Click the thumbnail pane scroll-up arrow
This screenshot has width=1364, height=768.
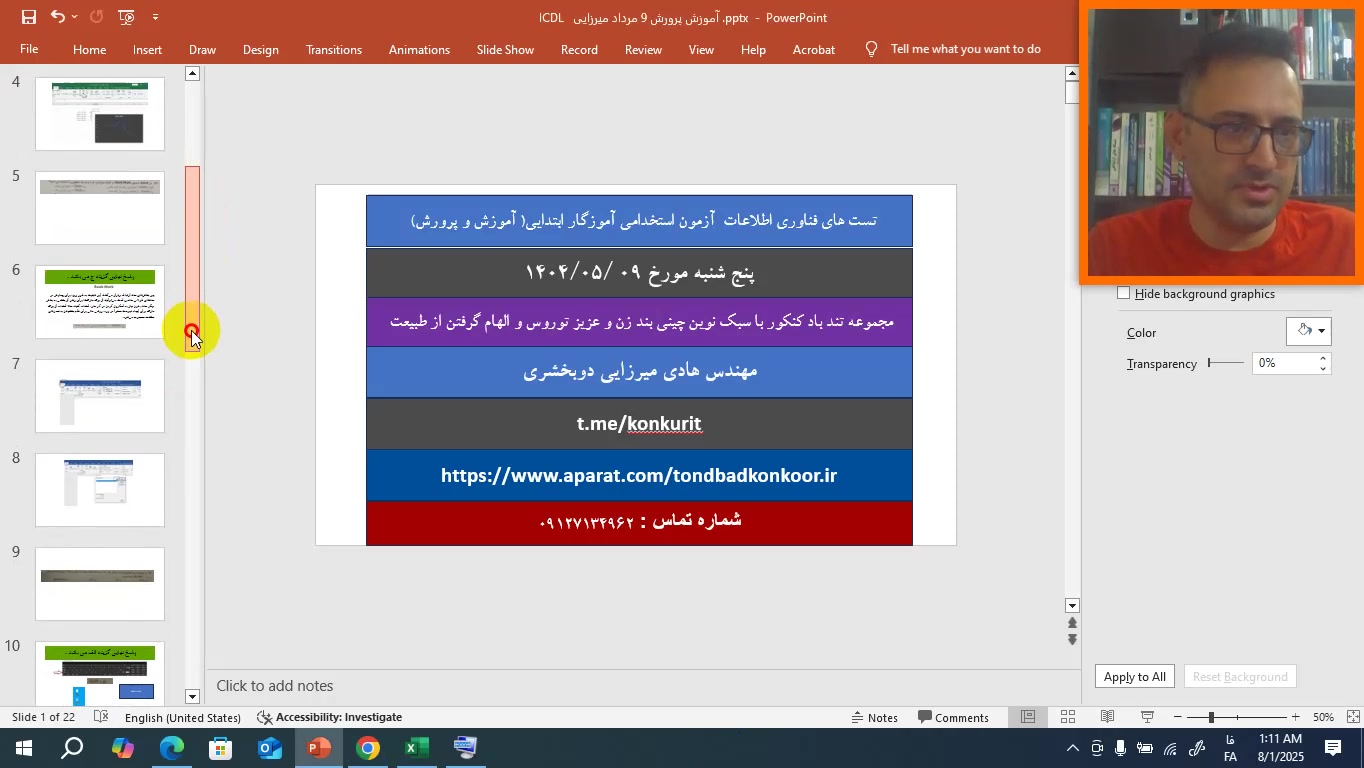192,73
